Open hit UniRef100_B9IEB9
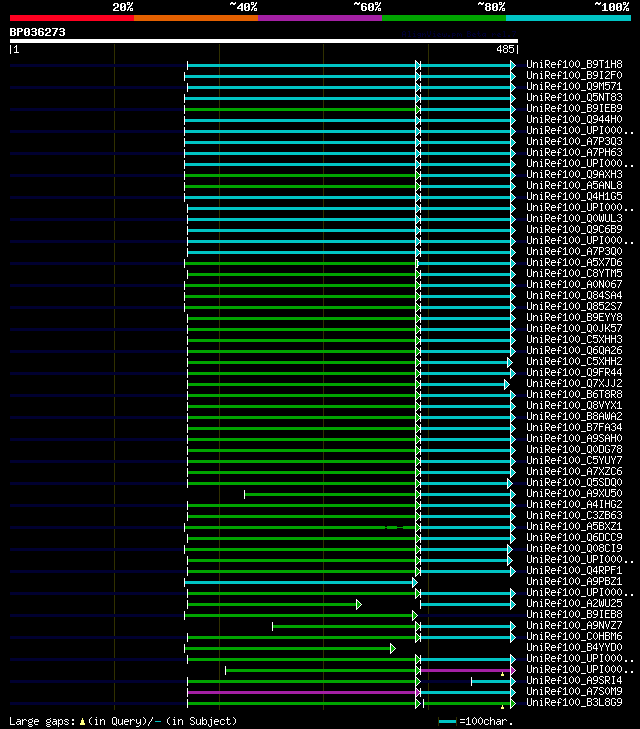The image size is (640, 729). (x=574, y=108)
